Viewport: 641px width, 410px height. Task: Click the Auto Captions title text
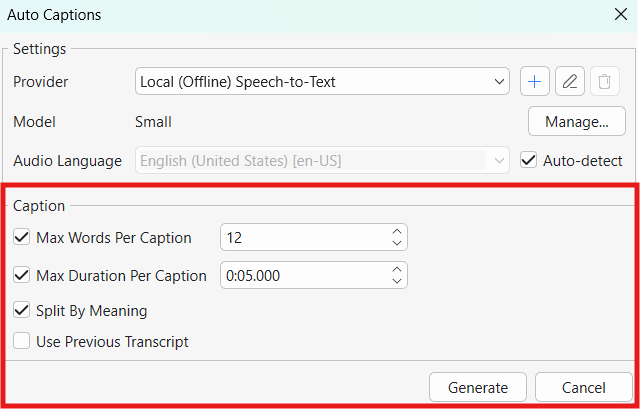(x=54, y=15)
